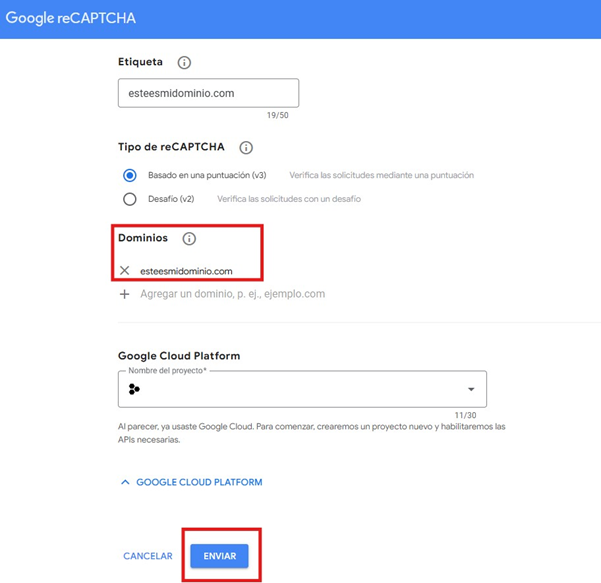Viewport: 601px width, 583px height.
Task: Click the Agregar un dominio input field
Action: 232,294
